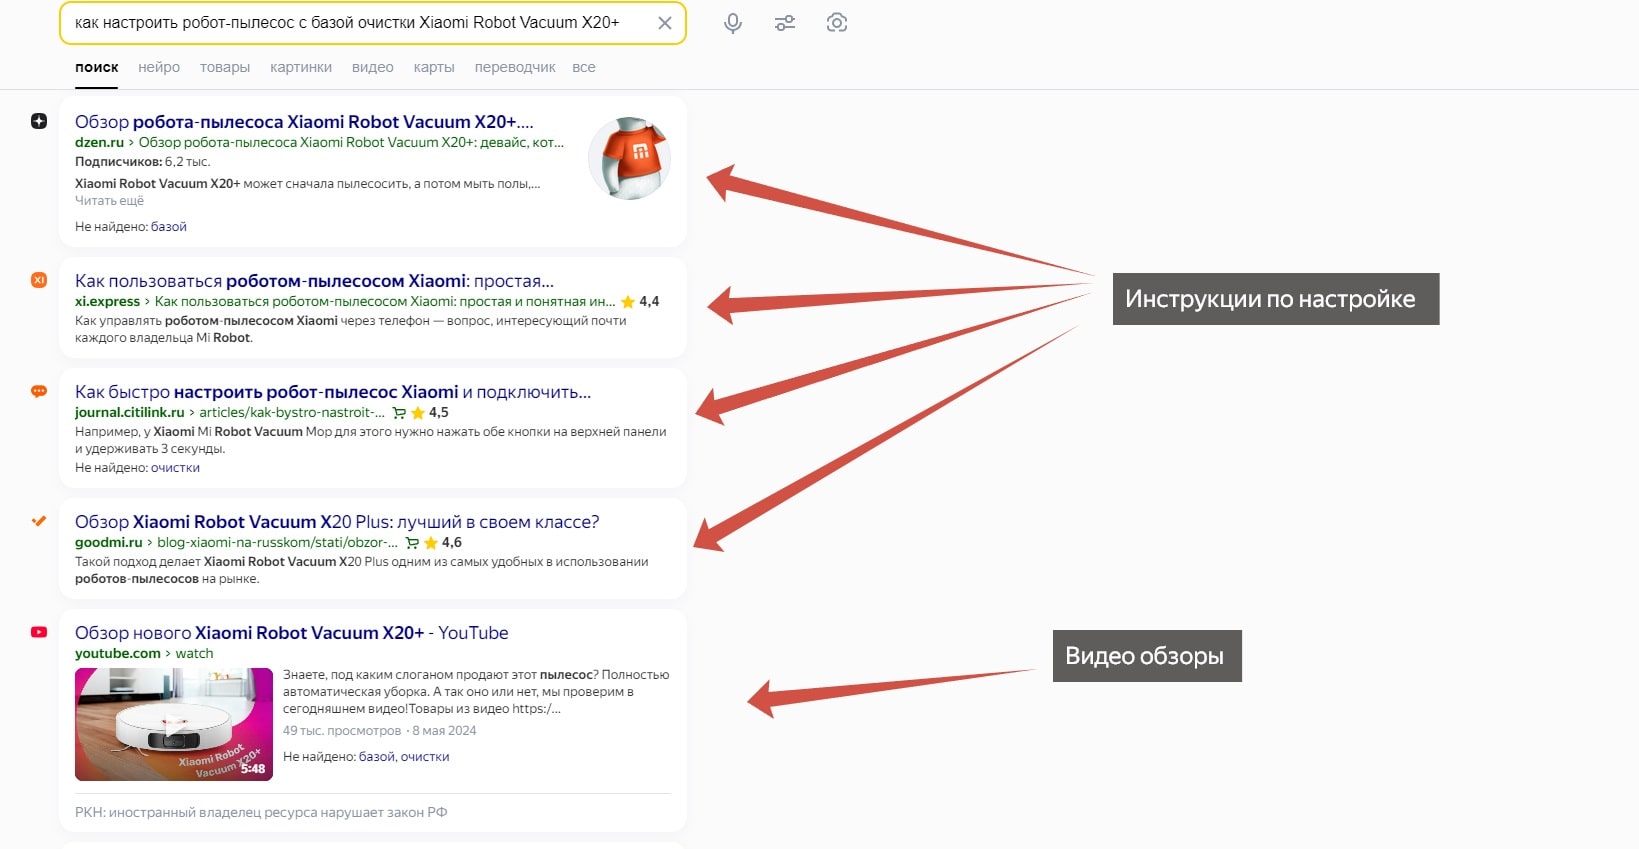This screenshot has height=849, width=1639.
Task: Open 'Обзор Xiaomi Robot Vacuum X20 Plus' result
Action: [x=337, y=522]
